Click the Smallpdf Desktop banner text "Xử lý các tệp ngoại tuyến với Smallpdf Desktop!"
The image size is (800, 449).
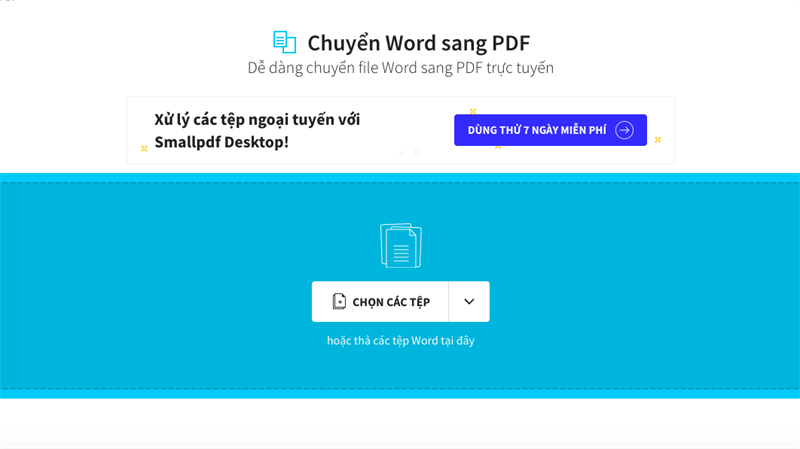[257, 131]
